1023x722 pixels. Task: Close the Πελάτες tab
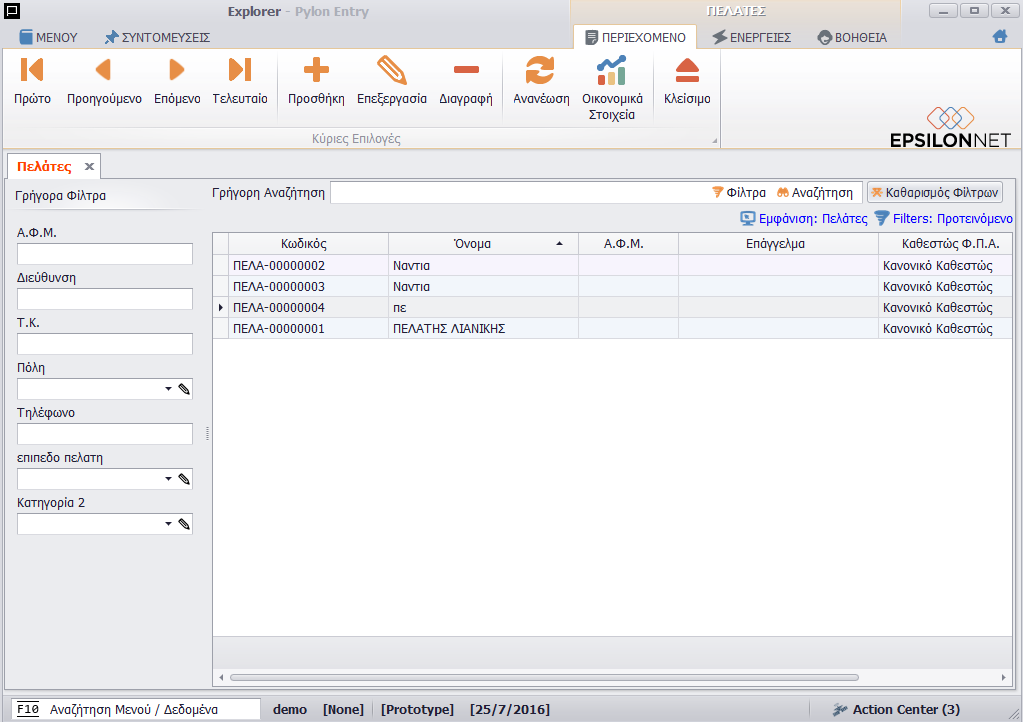(89, 166)
